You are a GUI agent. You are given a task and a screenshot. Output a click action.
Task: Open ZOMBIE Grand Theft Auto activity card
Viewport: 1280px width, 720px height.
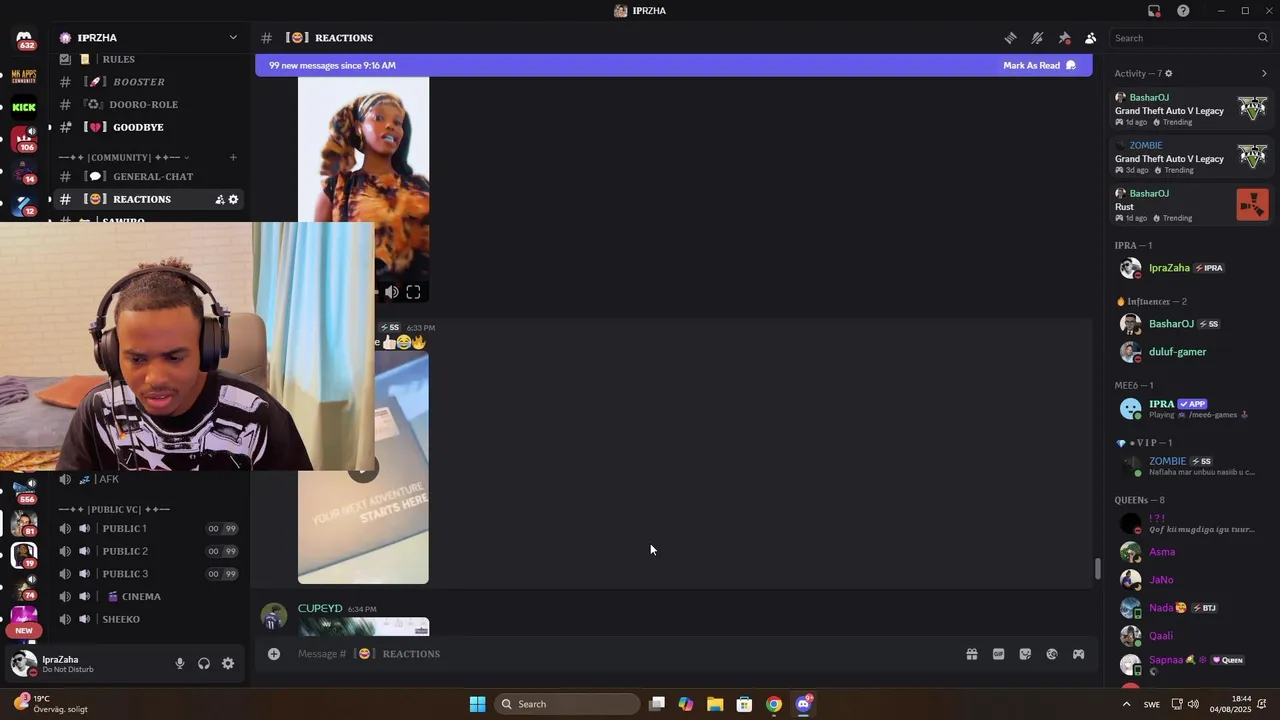pos(1192,158)
